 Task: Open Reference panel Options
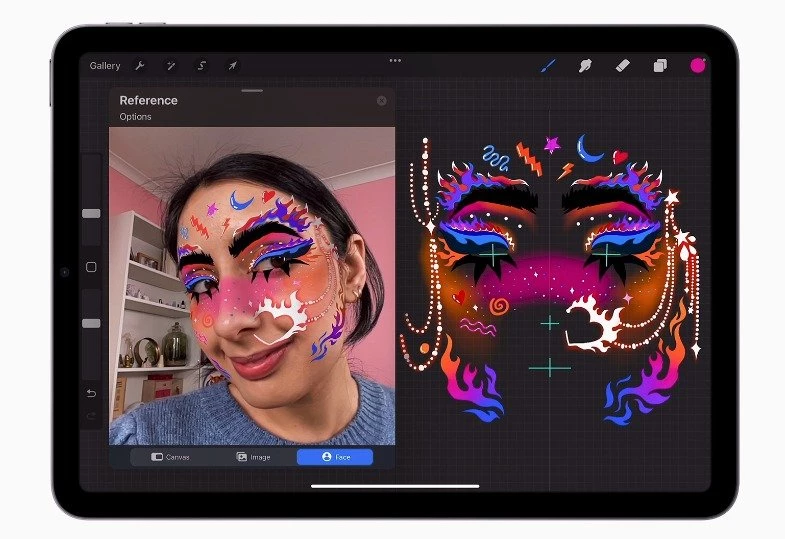click(x=135, y=117)
